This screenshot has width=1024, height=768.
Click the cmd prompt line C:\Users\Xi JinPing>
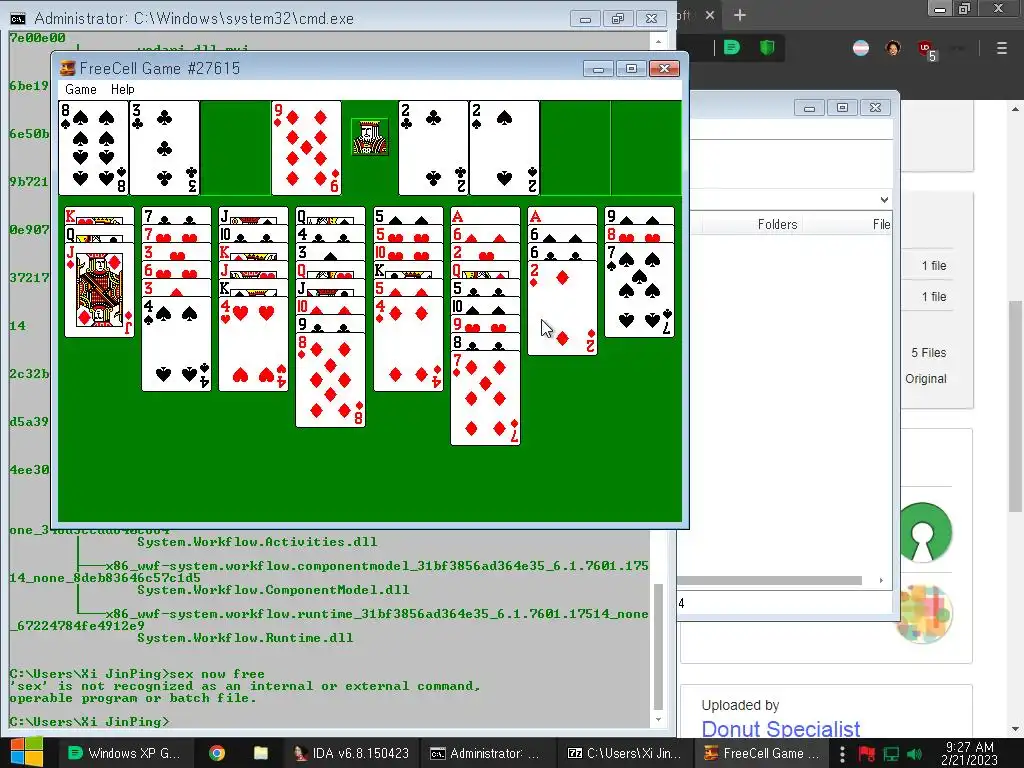(89, 722)
